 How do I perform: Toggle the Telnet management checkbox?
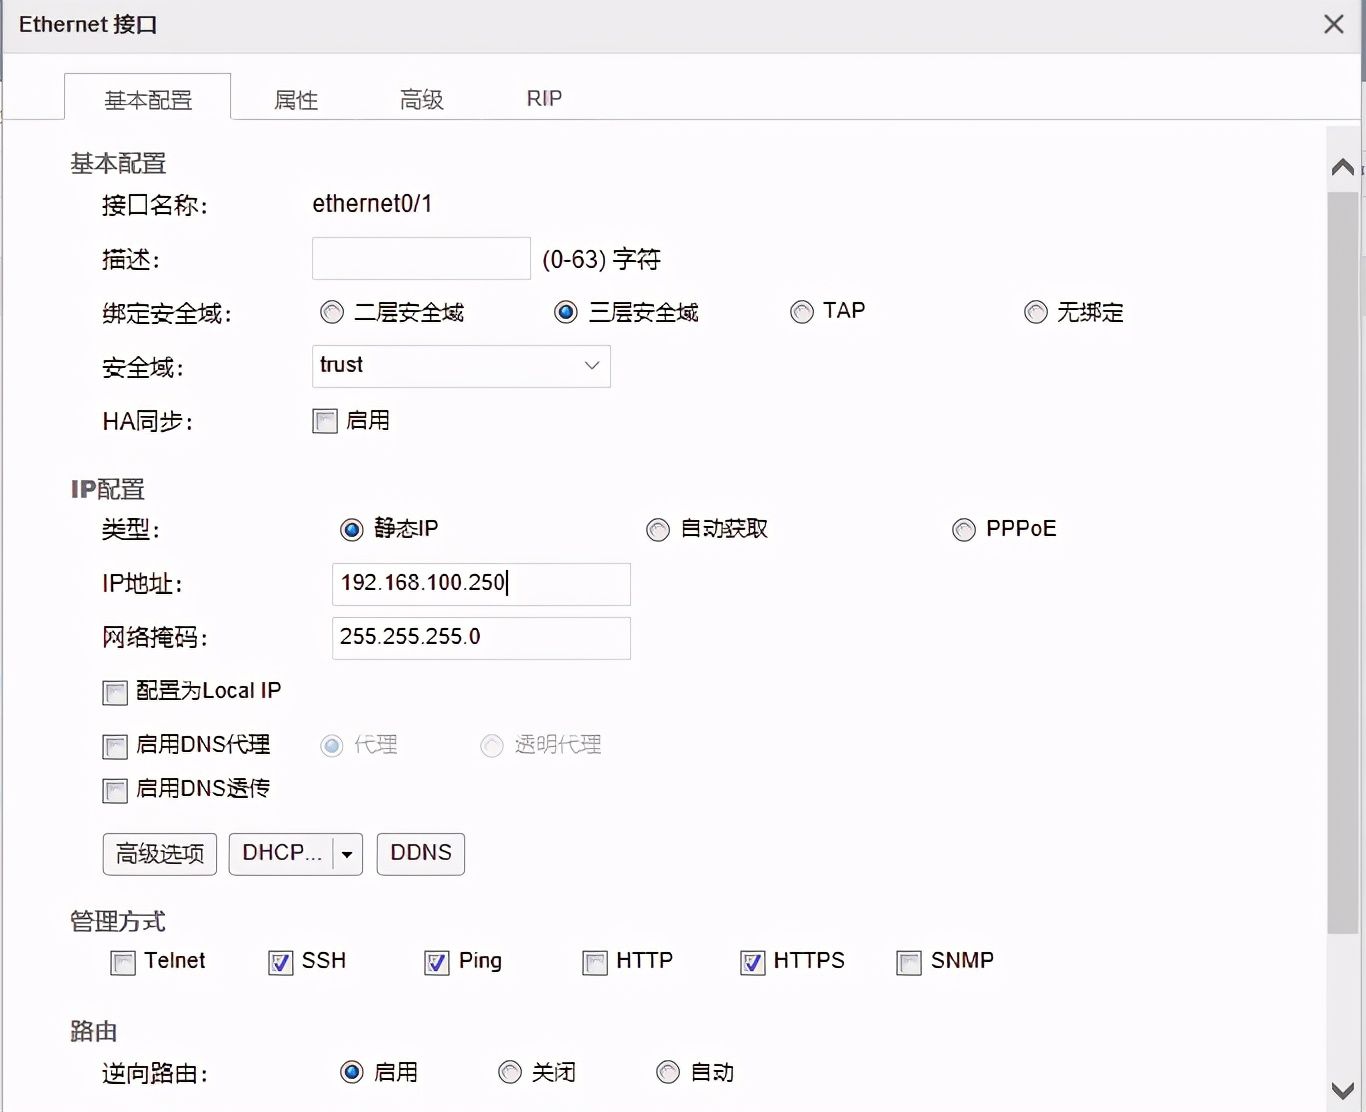pyautogui.click(x=123, y=963)
